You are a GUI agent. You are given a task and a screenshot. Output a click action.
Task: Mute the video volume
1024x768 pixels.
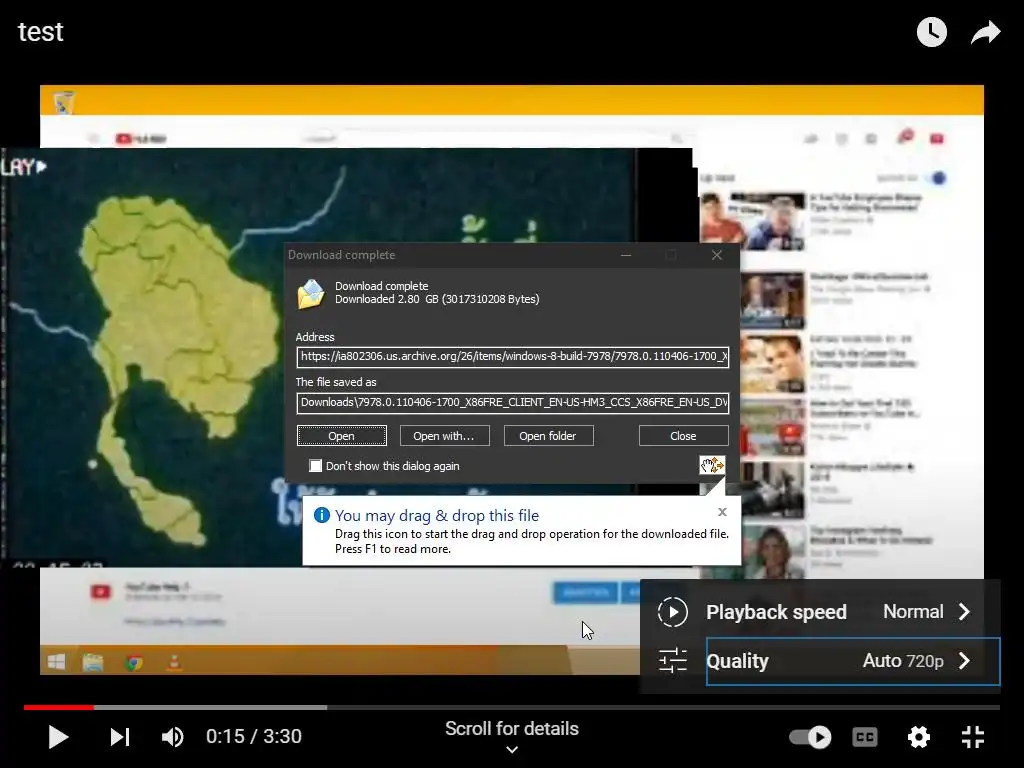click(x=172, y=737)
